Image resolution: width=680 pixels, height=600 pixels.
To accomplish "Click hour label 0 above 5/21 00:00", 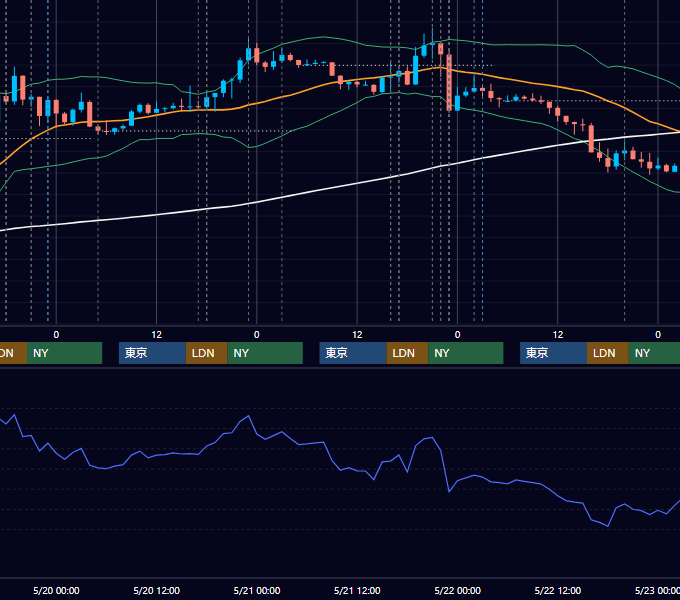I will [257, 335].
